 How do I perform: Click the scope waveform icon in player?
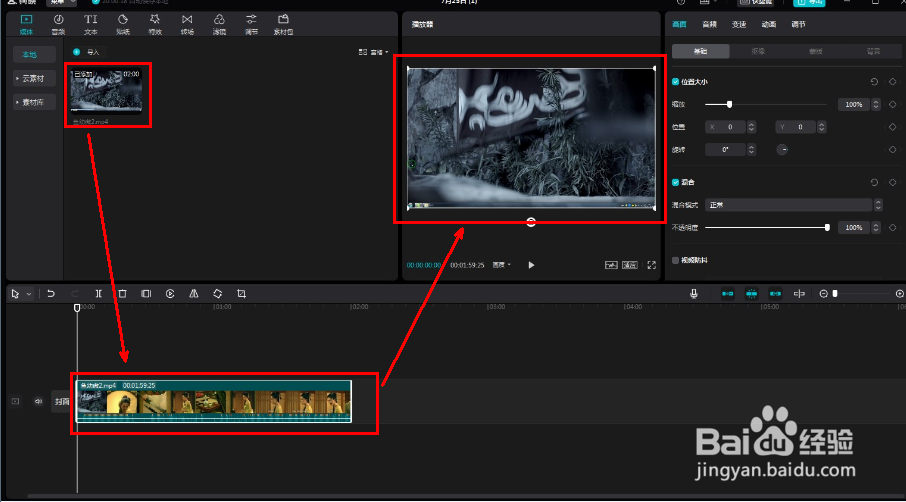[x=611, y=265]
